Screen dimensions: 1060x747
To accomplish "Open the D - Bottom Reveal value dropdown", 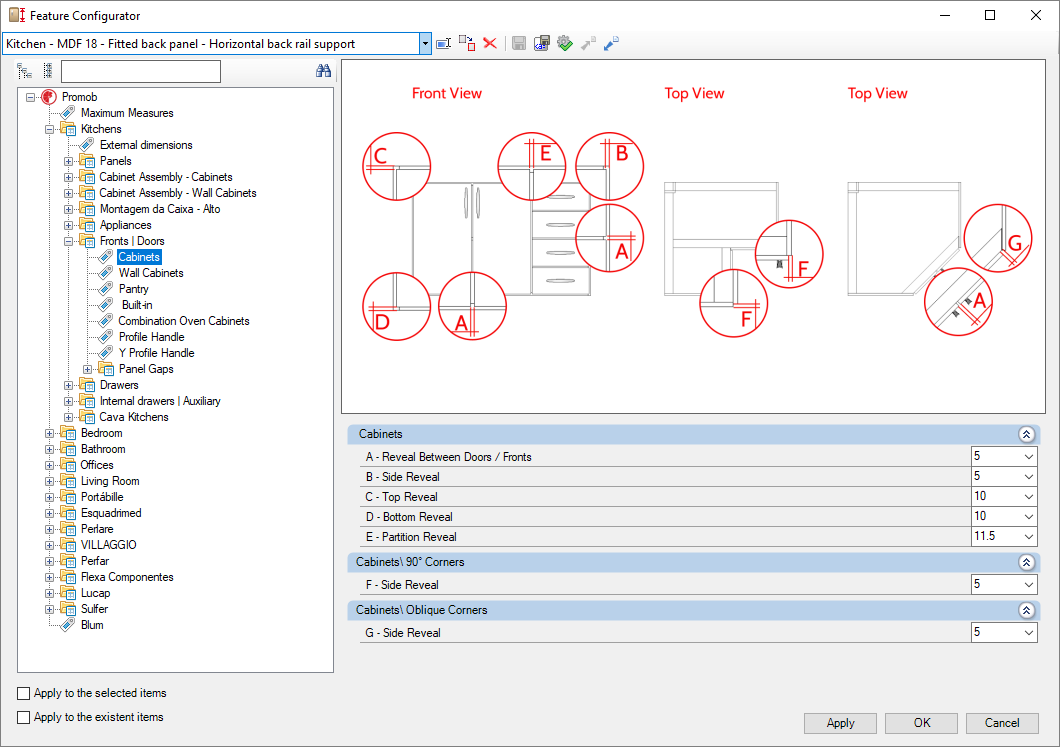I will click(1028, 516).
